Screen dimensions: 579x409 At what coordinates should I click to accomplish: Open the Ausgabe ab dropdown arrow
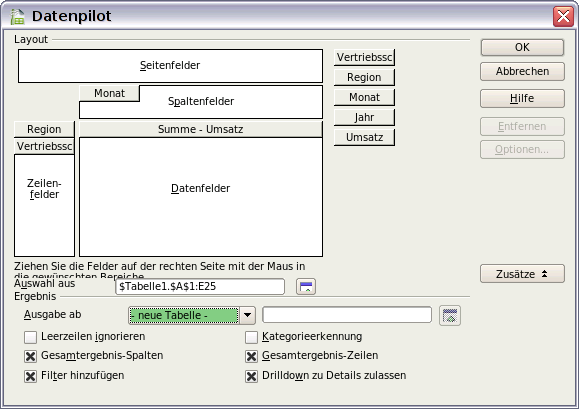(247, 316)
